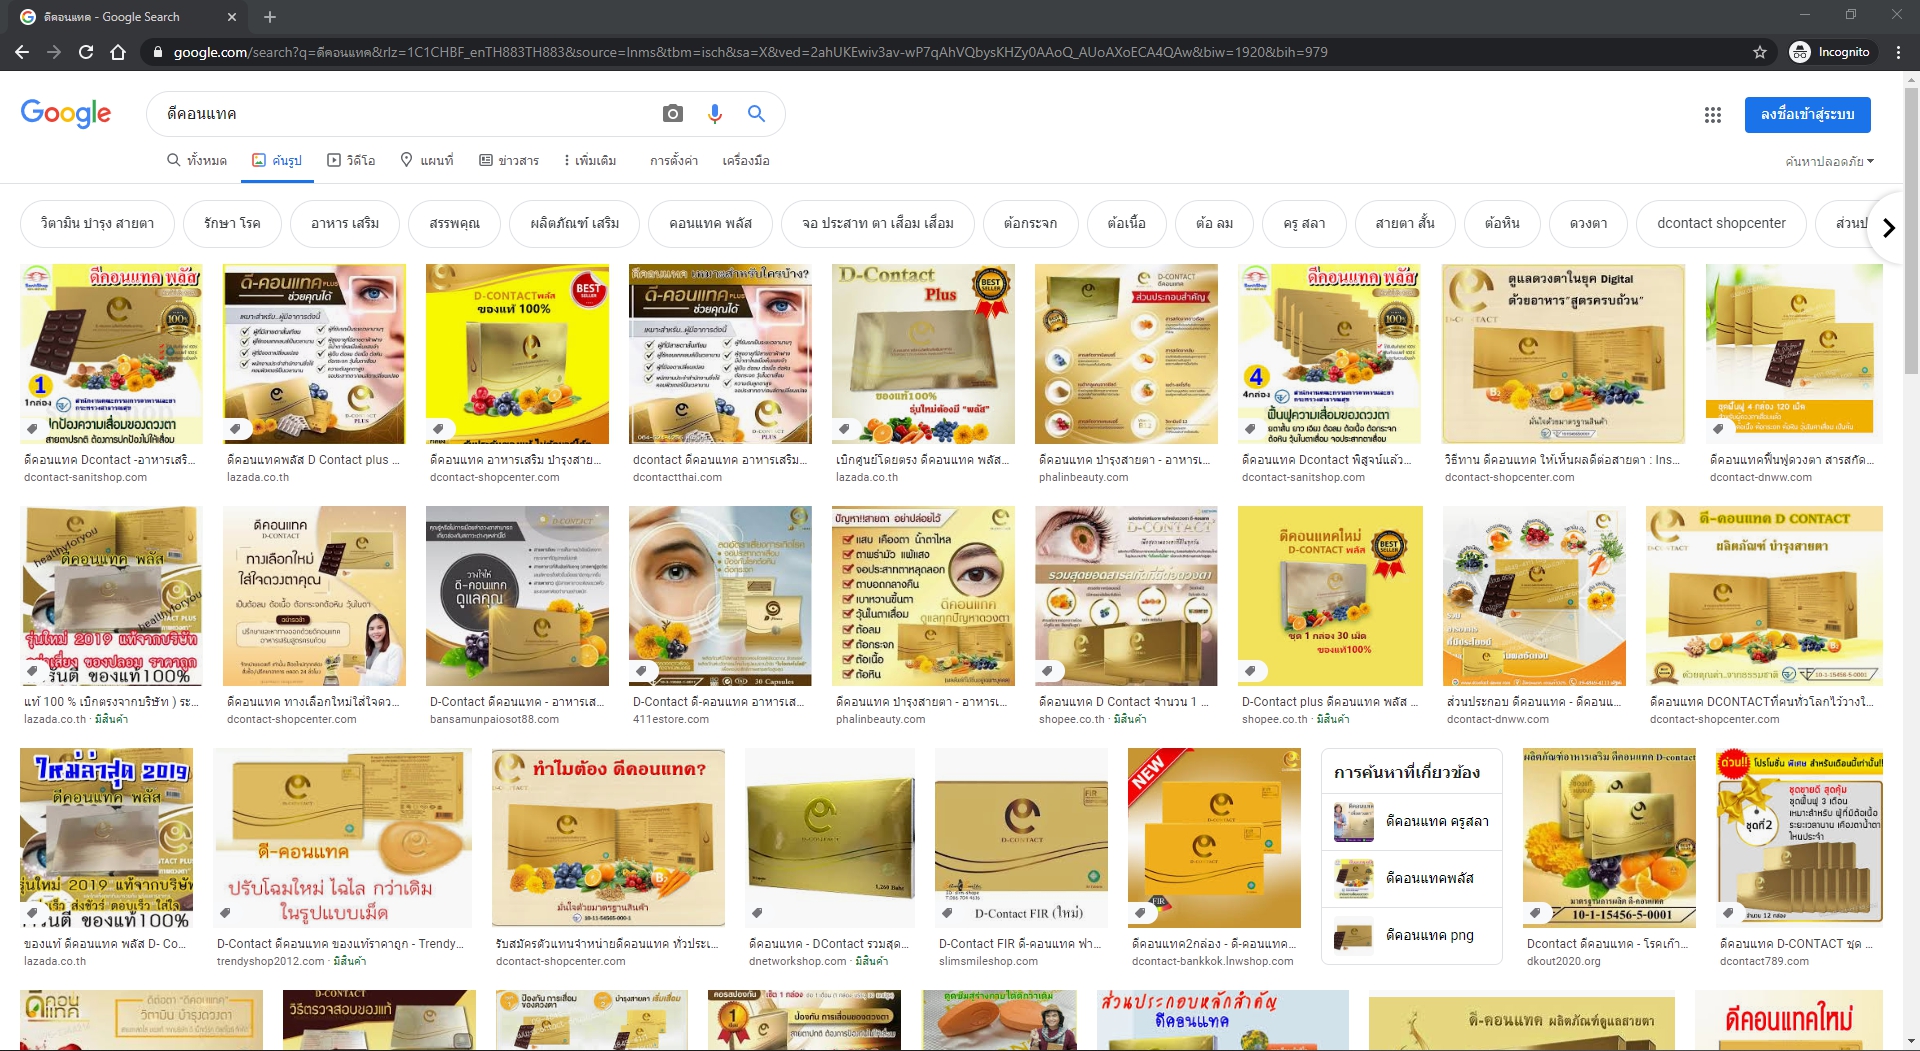This screenshot has width=1920, height=1051.
Task: Expand the เพิ่มเติม more options menu
Action: (589, 160)
